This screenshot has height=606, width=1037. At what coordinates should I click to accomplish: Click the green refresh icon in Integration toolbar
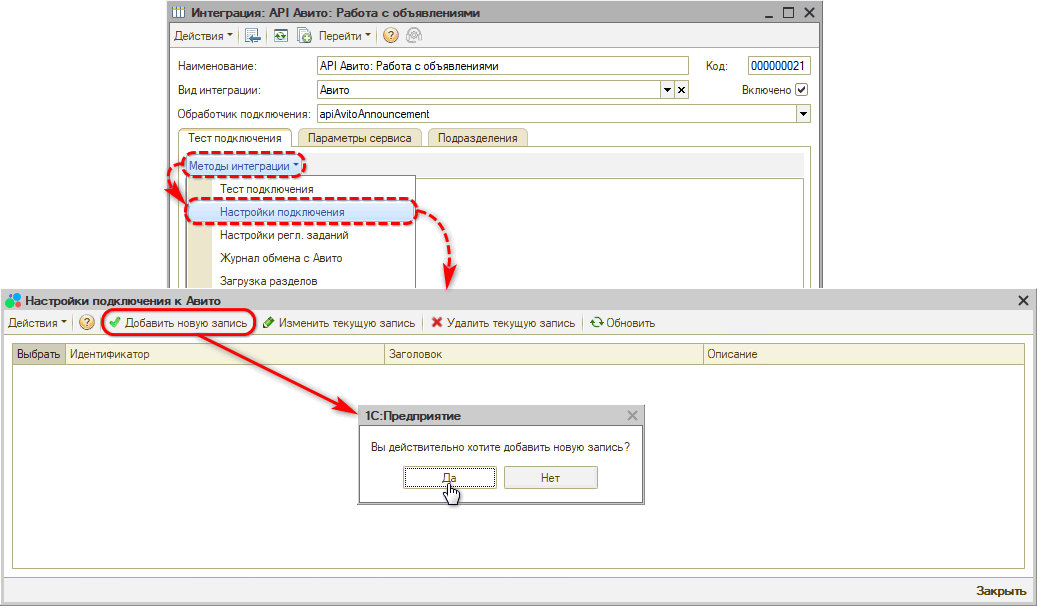point(281,36)
